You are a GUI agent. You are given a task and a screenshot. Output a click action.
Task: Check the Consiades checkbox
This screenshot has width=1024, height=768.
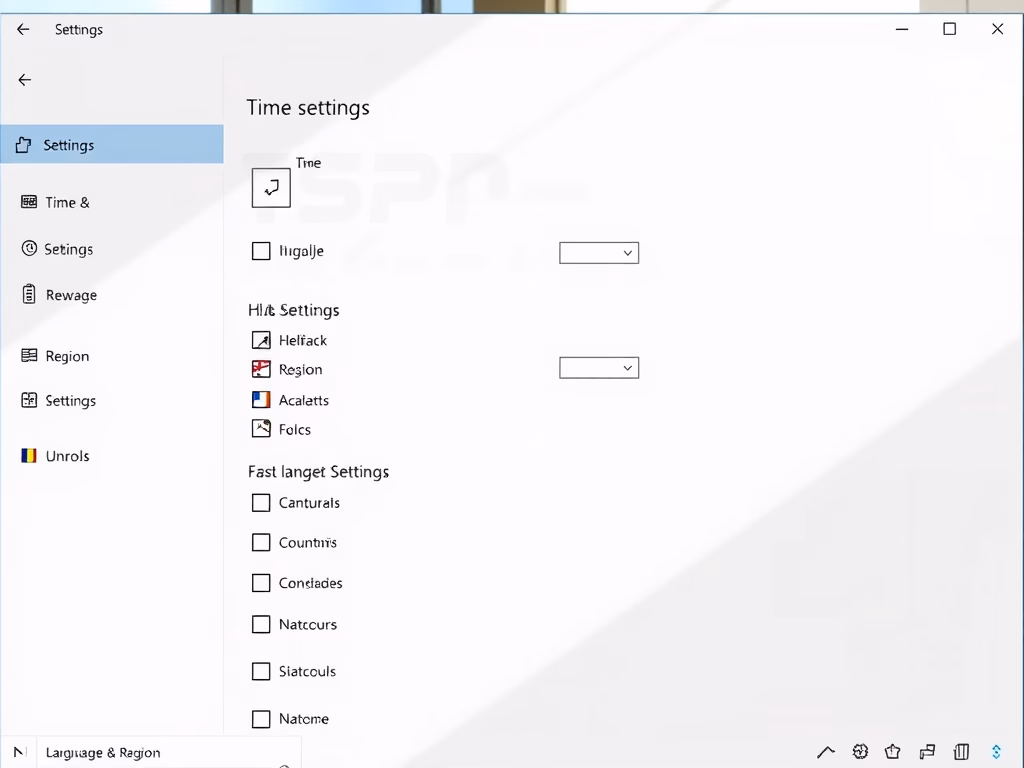[261, 583]
